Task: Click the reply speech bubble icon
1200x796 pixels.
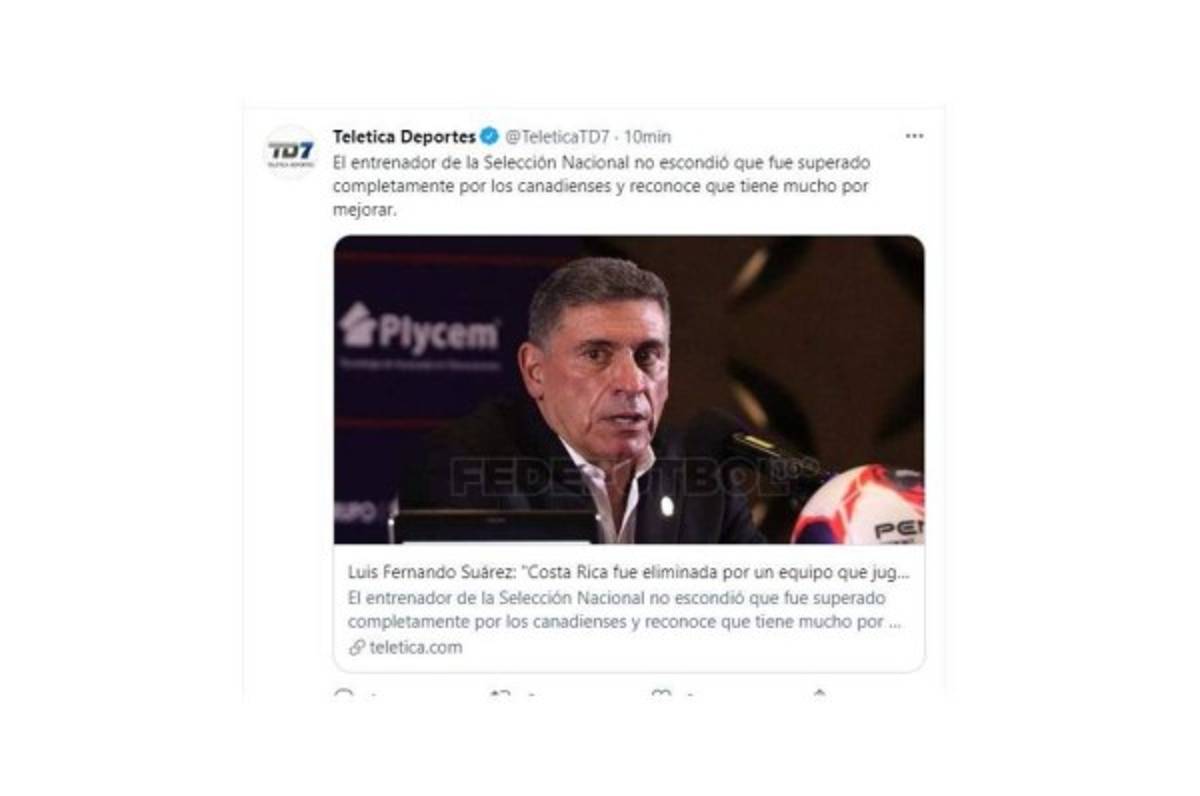Action: tap(344, 693)
